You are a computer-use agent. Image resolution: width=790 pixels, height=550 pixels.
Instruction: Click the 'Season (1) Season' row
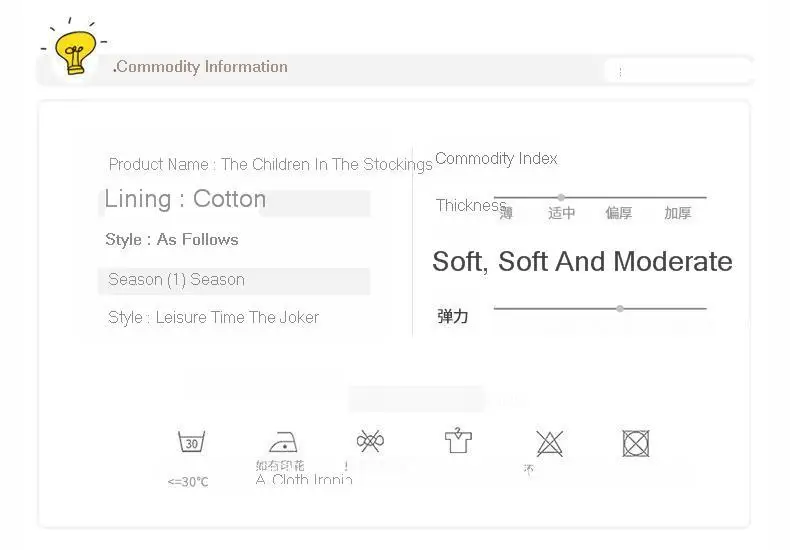[x=234, y=280]
